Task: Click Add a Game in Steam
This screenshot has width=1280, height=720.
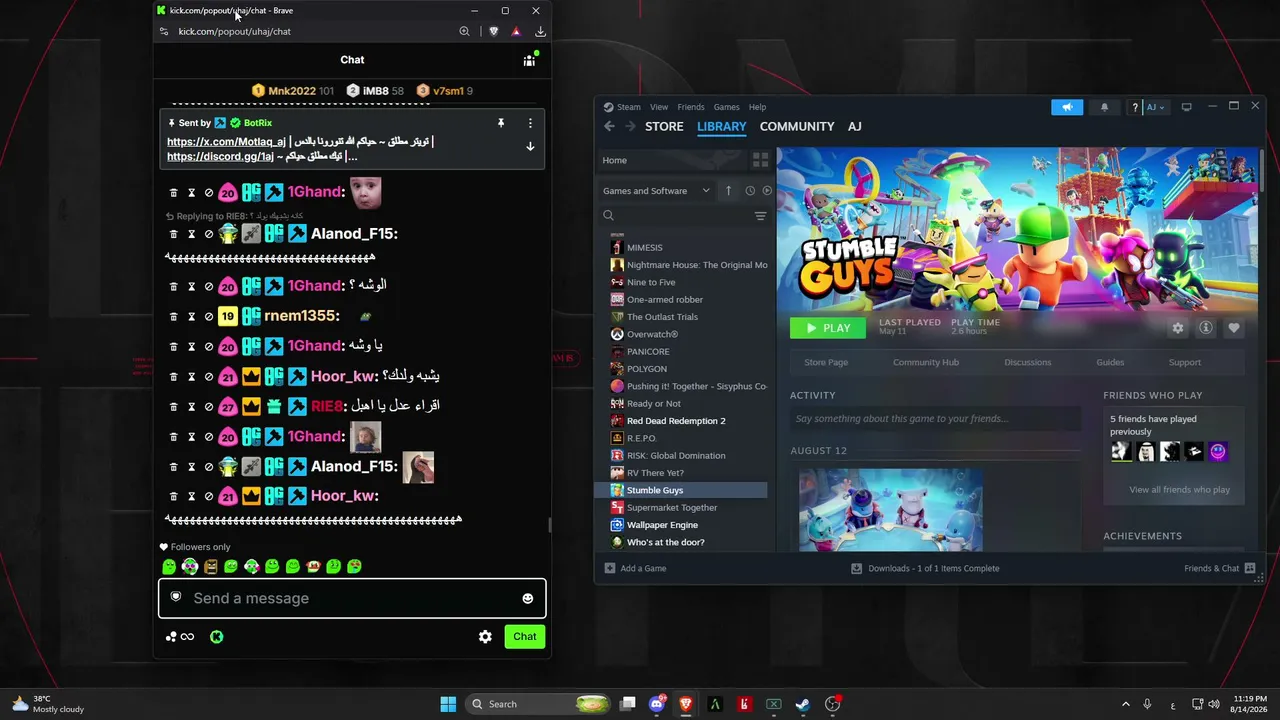Action: coord(636,569)
